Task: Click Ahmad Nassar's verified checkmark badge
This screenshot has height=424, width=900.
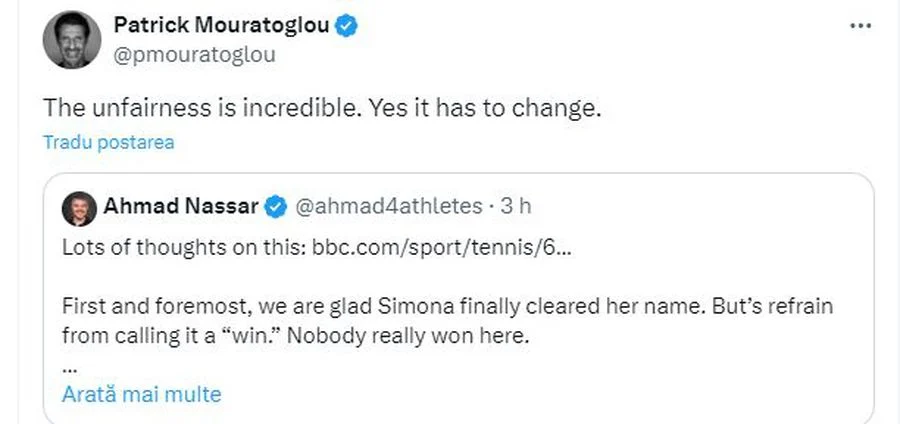Action: pos(275,207)
